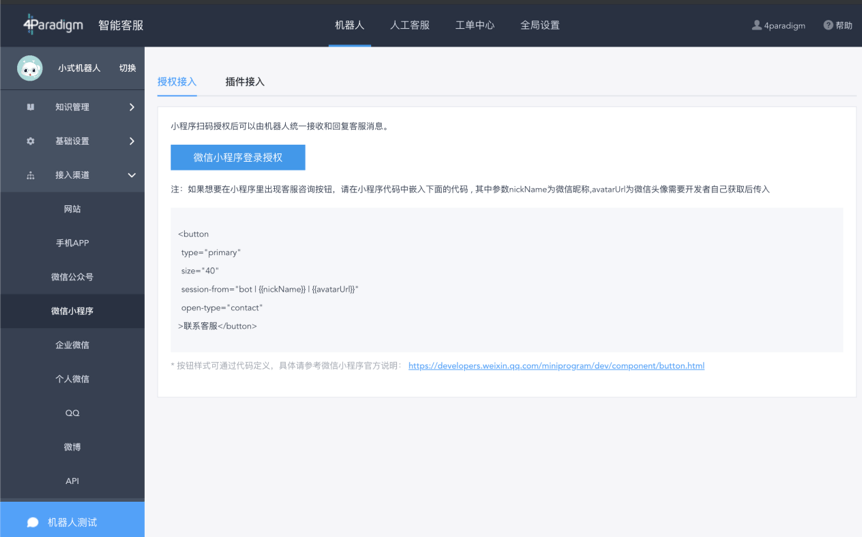862x537 pixels.
Task: Open the 机器人测试 button
Action: coord(73,519)
